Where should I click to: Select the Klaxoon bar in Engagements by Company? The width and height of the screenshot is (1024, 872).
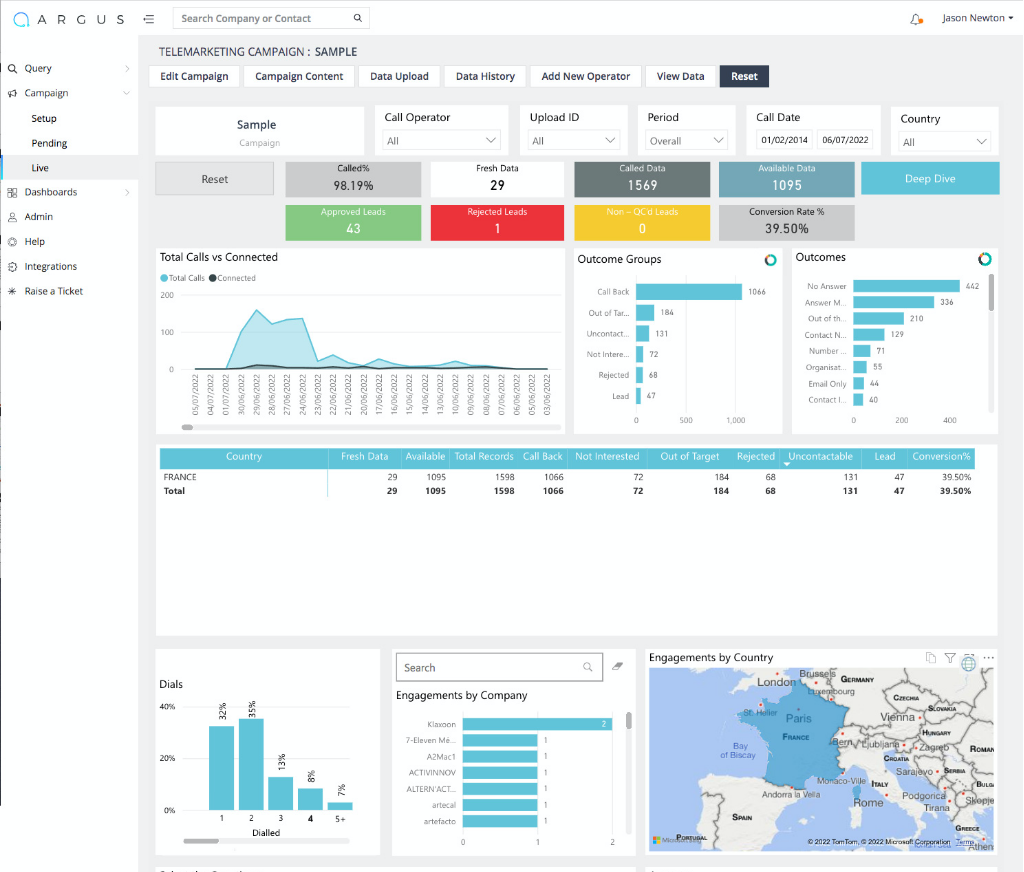coord(537,724)
